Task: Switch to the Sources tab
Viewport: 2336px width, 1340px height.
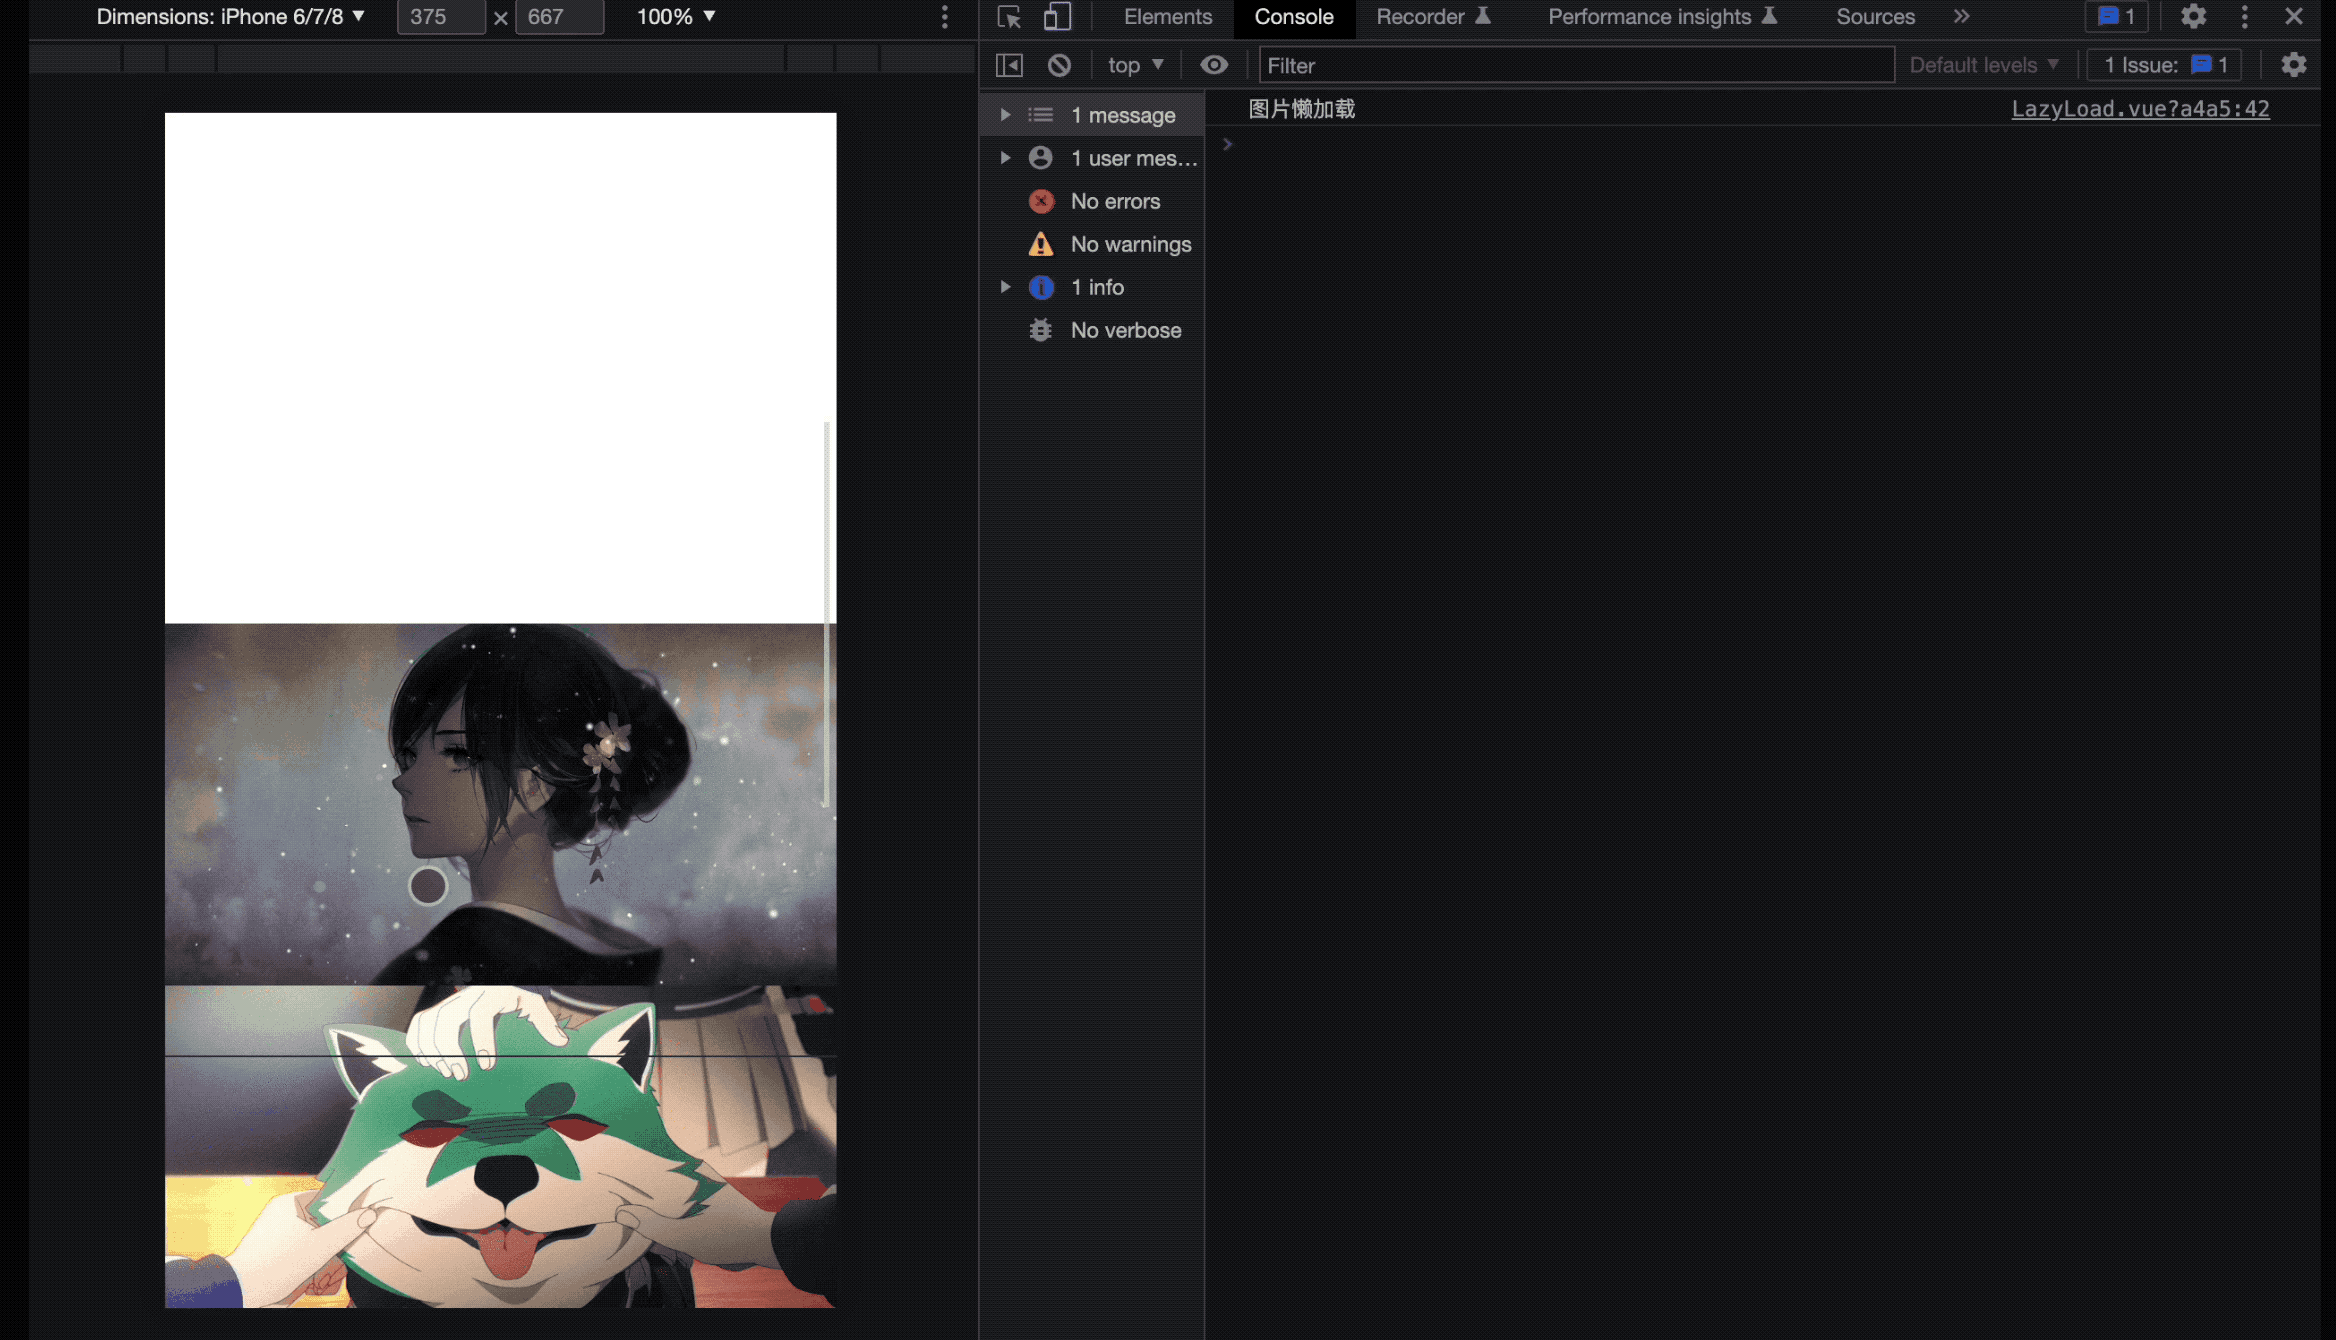Action: [x=1875, y=17]
